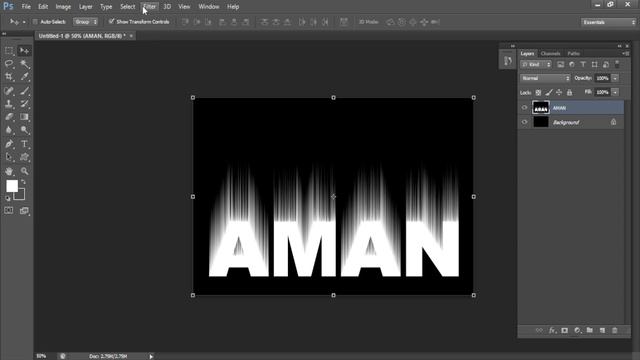Image resolution: width=640 pixels, height=360 pixels.
Task: Toggle lock image pixels
Action: (x=549, y=93)
